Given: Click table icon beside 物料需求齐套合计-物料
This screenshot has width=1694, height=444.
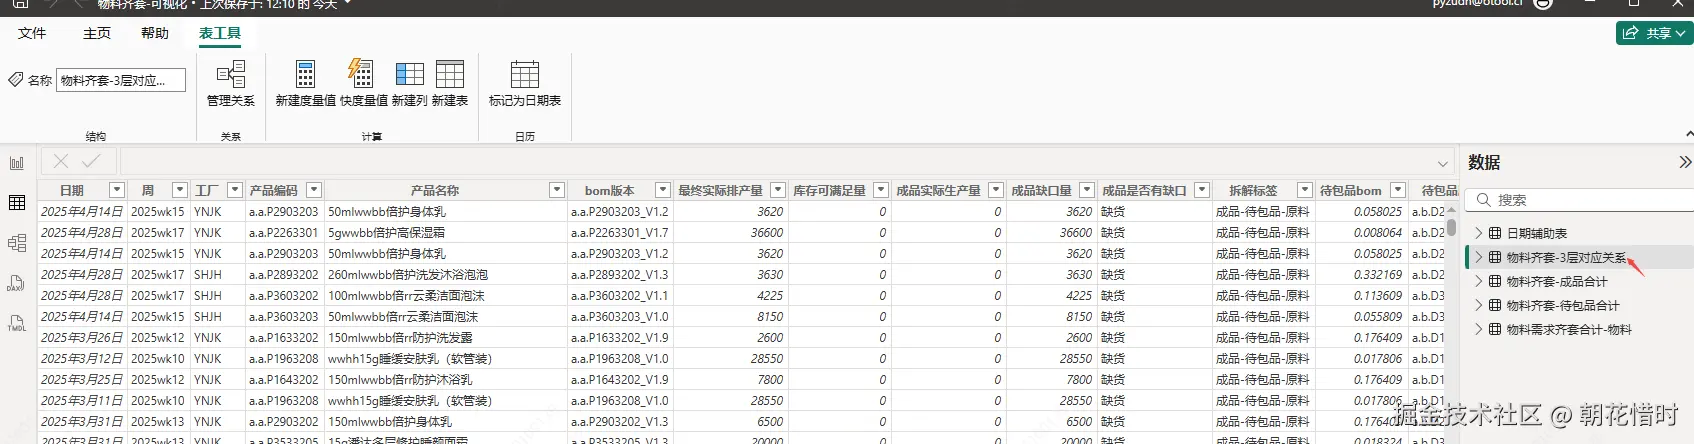Looking at the screenshot, I should pos(1495,329).
